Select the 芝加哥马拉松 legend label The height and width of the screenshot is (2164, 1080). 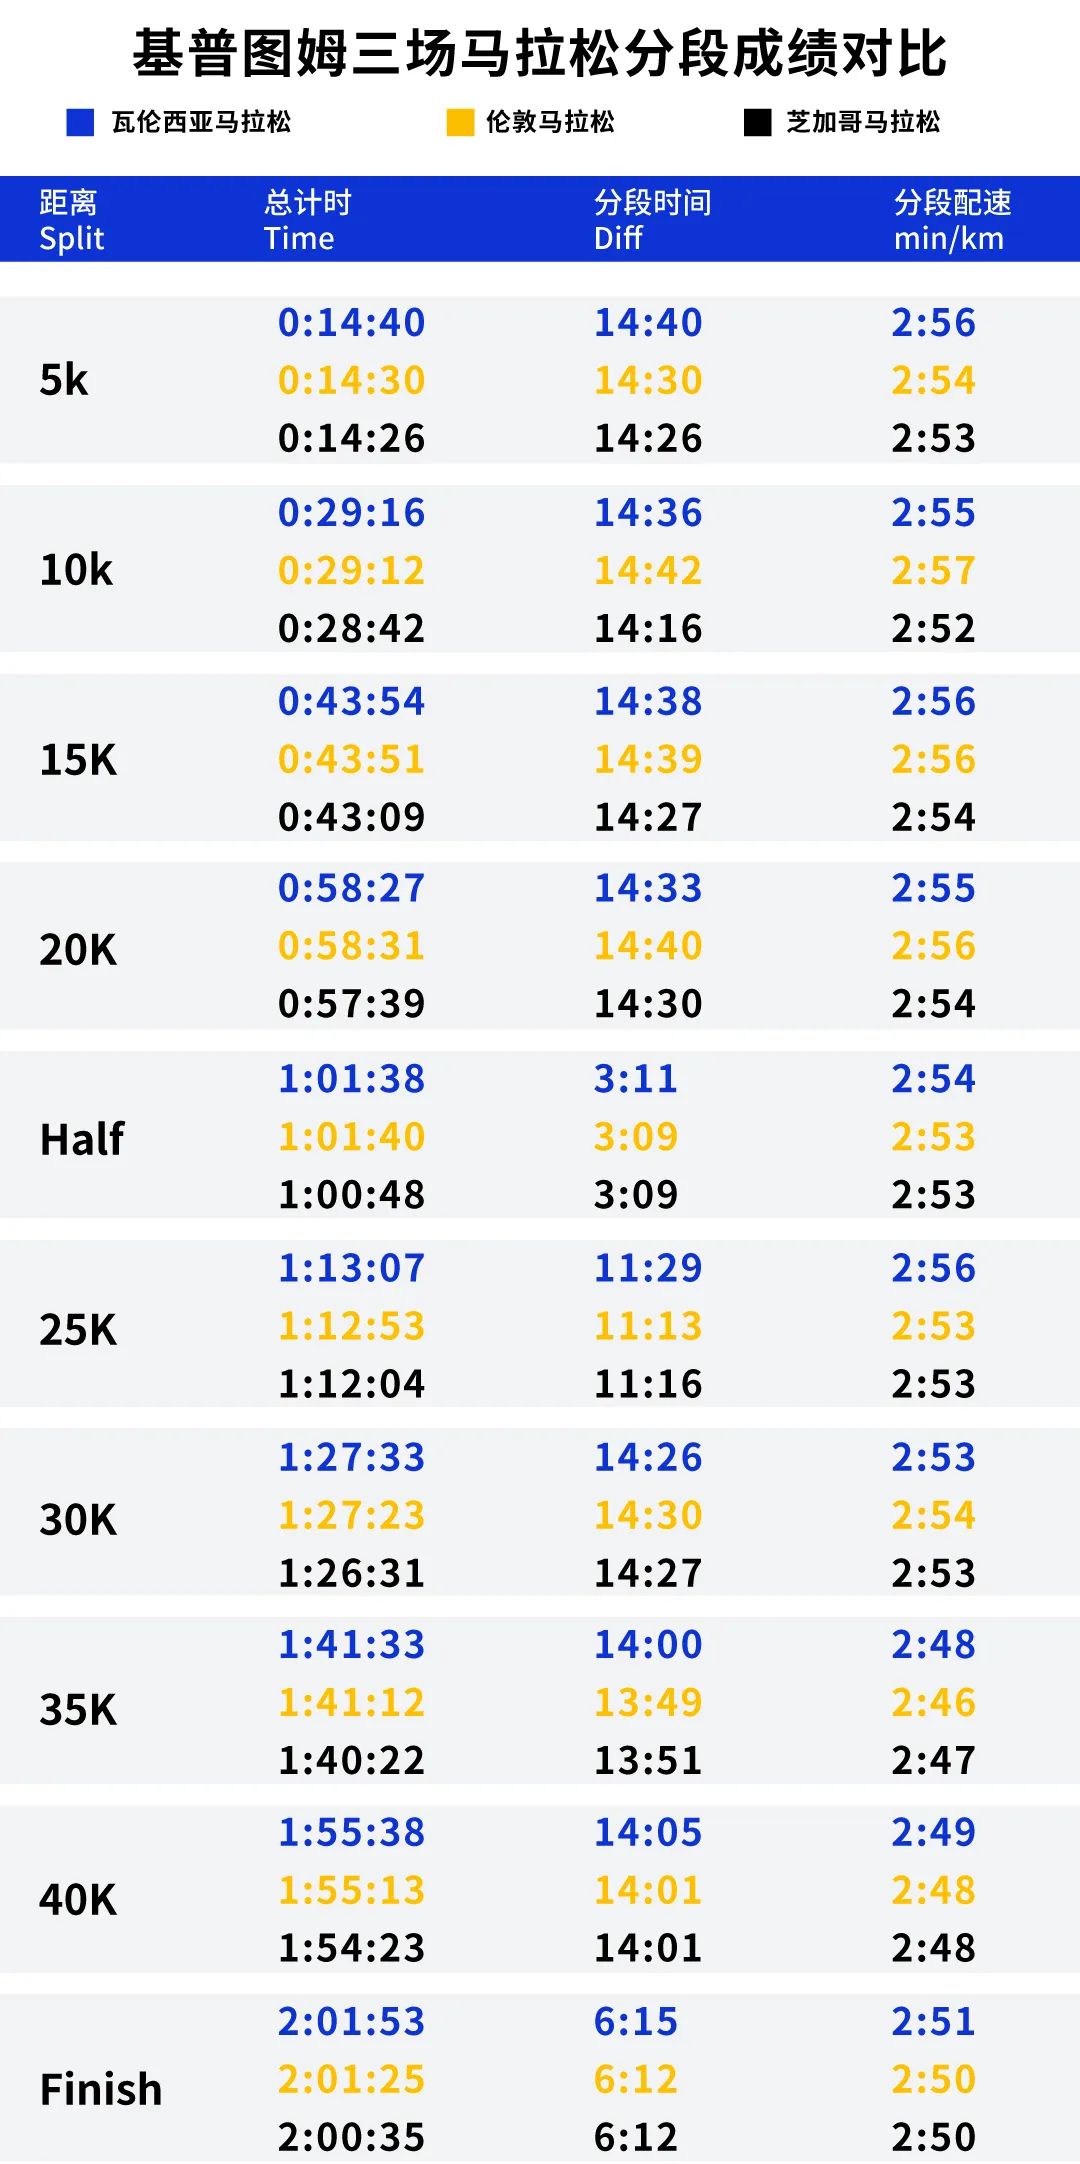tap(863, 123)
